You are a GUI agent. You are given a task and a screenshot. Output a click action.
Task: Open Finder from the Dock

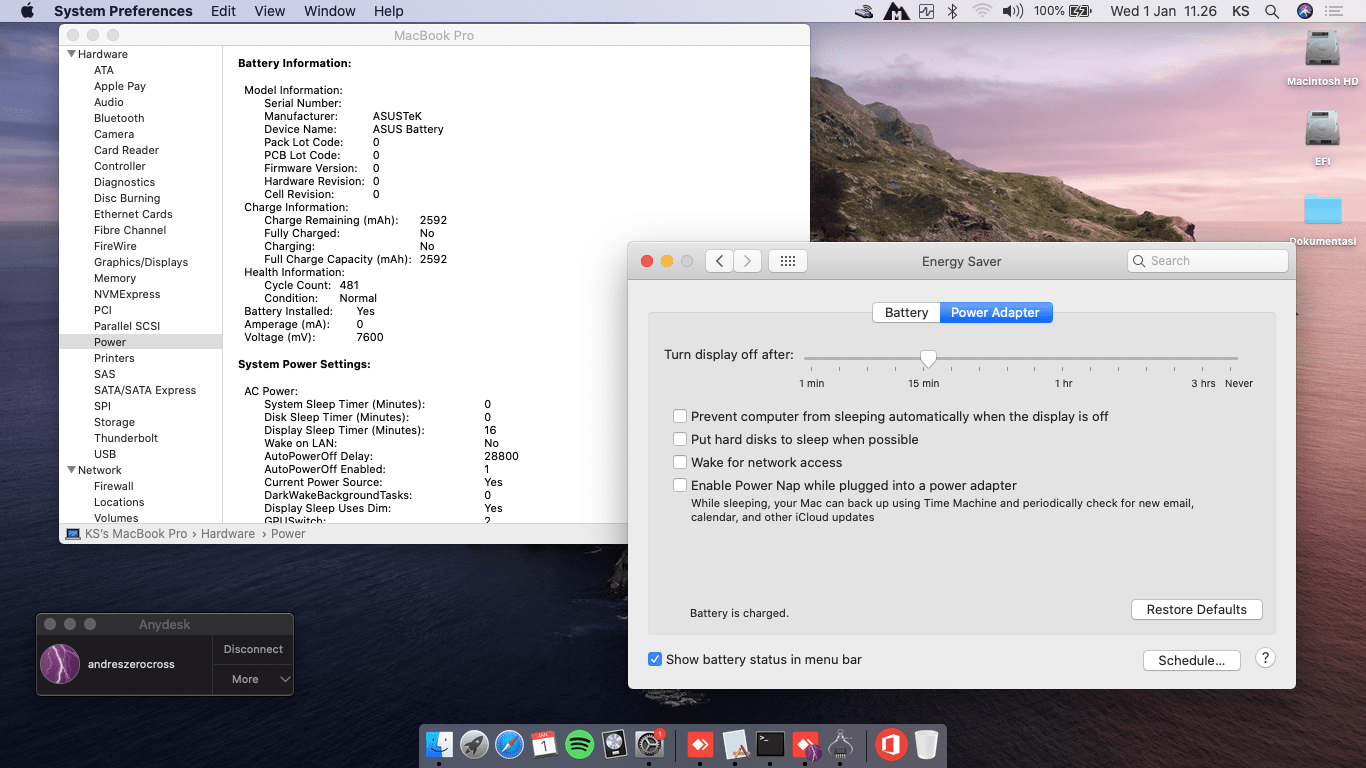coord(440,744)
